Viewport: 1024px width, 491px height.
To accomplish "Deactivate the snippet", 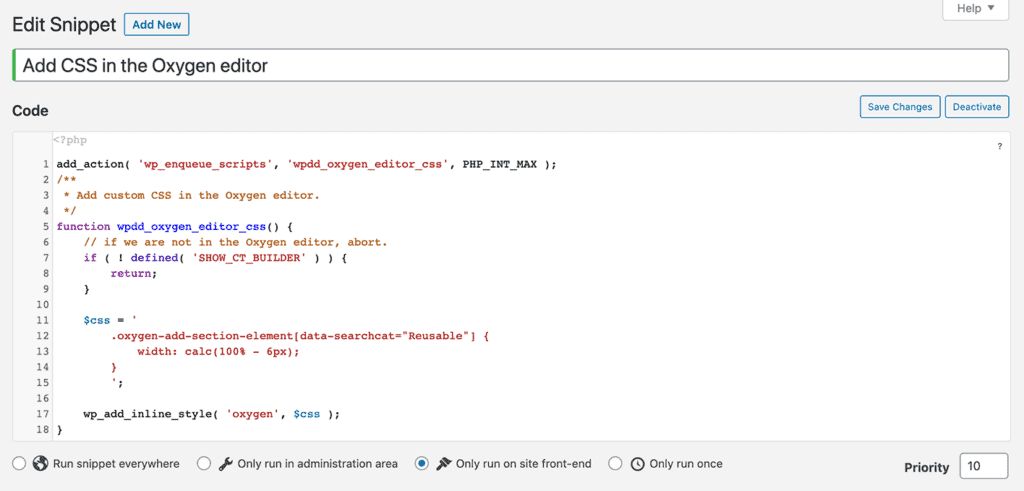I will pos(976,107).
